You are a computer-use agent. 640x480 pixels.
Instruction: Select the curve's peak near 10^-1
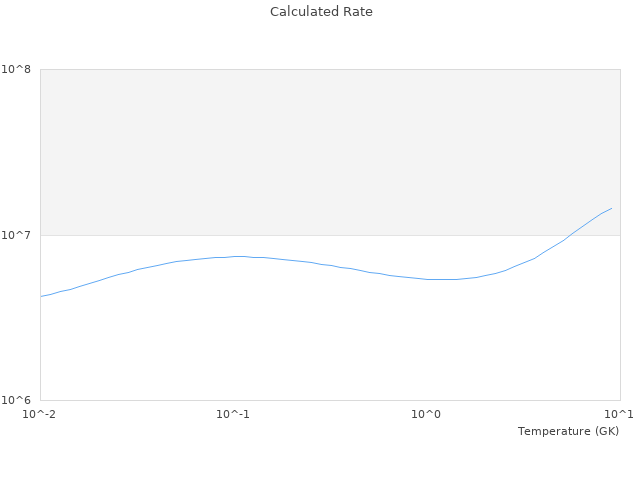pyautogui.click(x=237, y=256)
